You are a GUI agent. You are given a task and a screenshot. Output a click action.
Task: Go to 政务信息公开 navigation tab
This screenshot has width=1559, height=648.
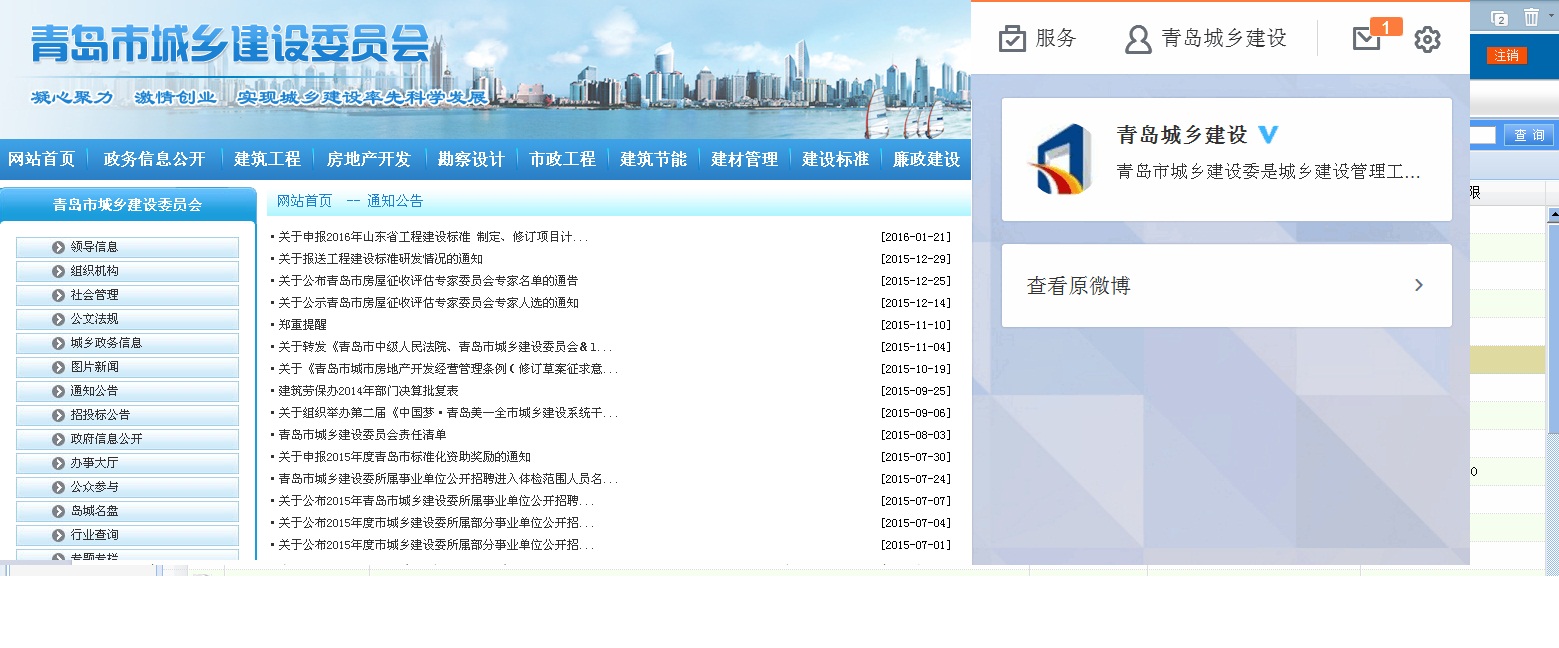pyautogui.click(x=154, y=159)
